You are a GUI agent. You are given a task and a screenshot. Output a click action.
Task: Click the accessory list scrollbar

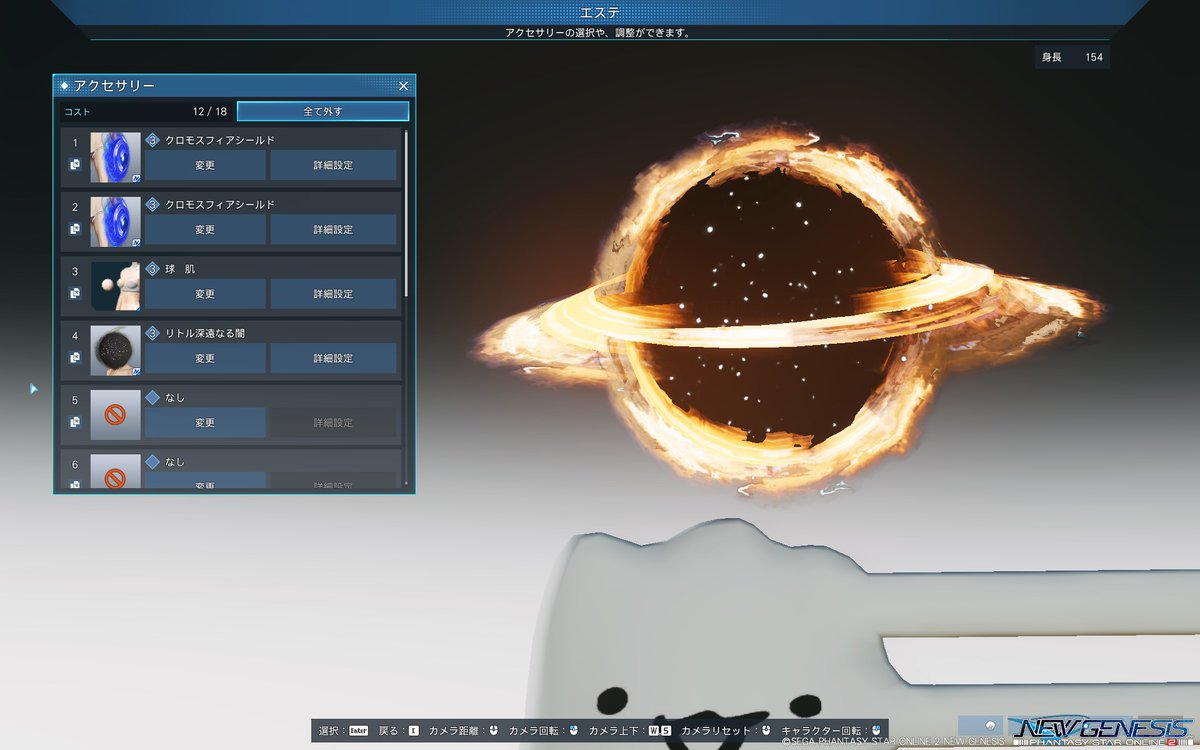(406, 212)
